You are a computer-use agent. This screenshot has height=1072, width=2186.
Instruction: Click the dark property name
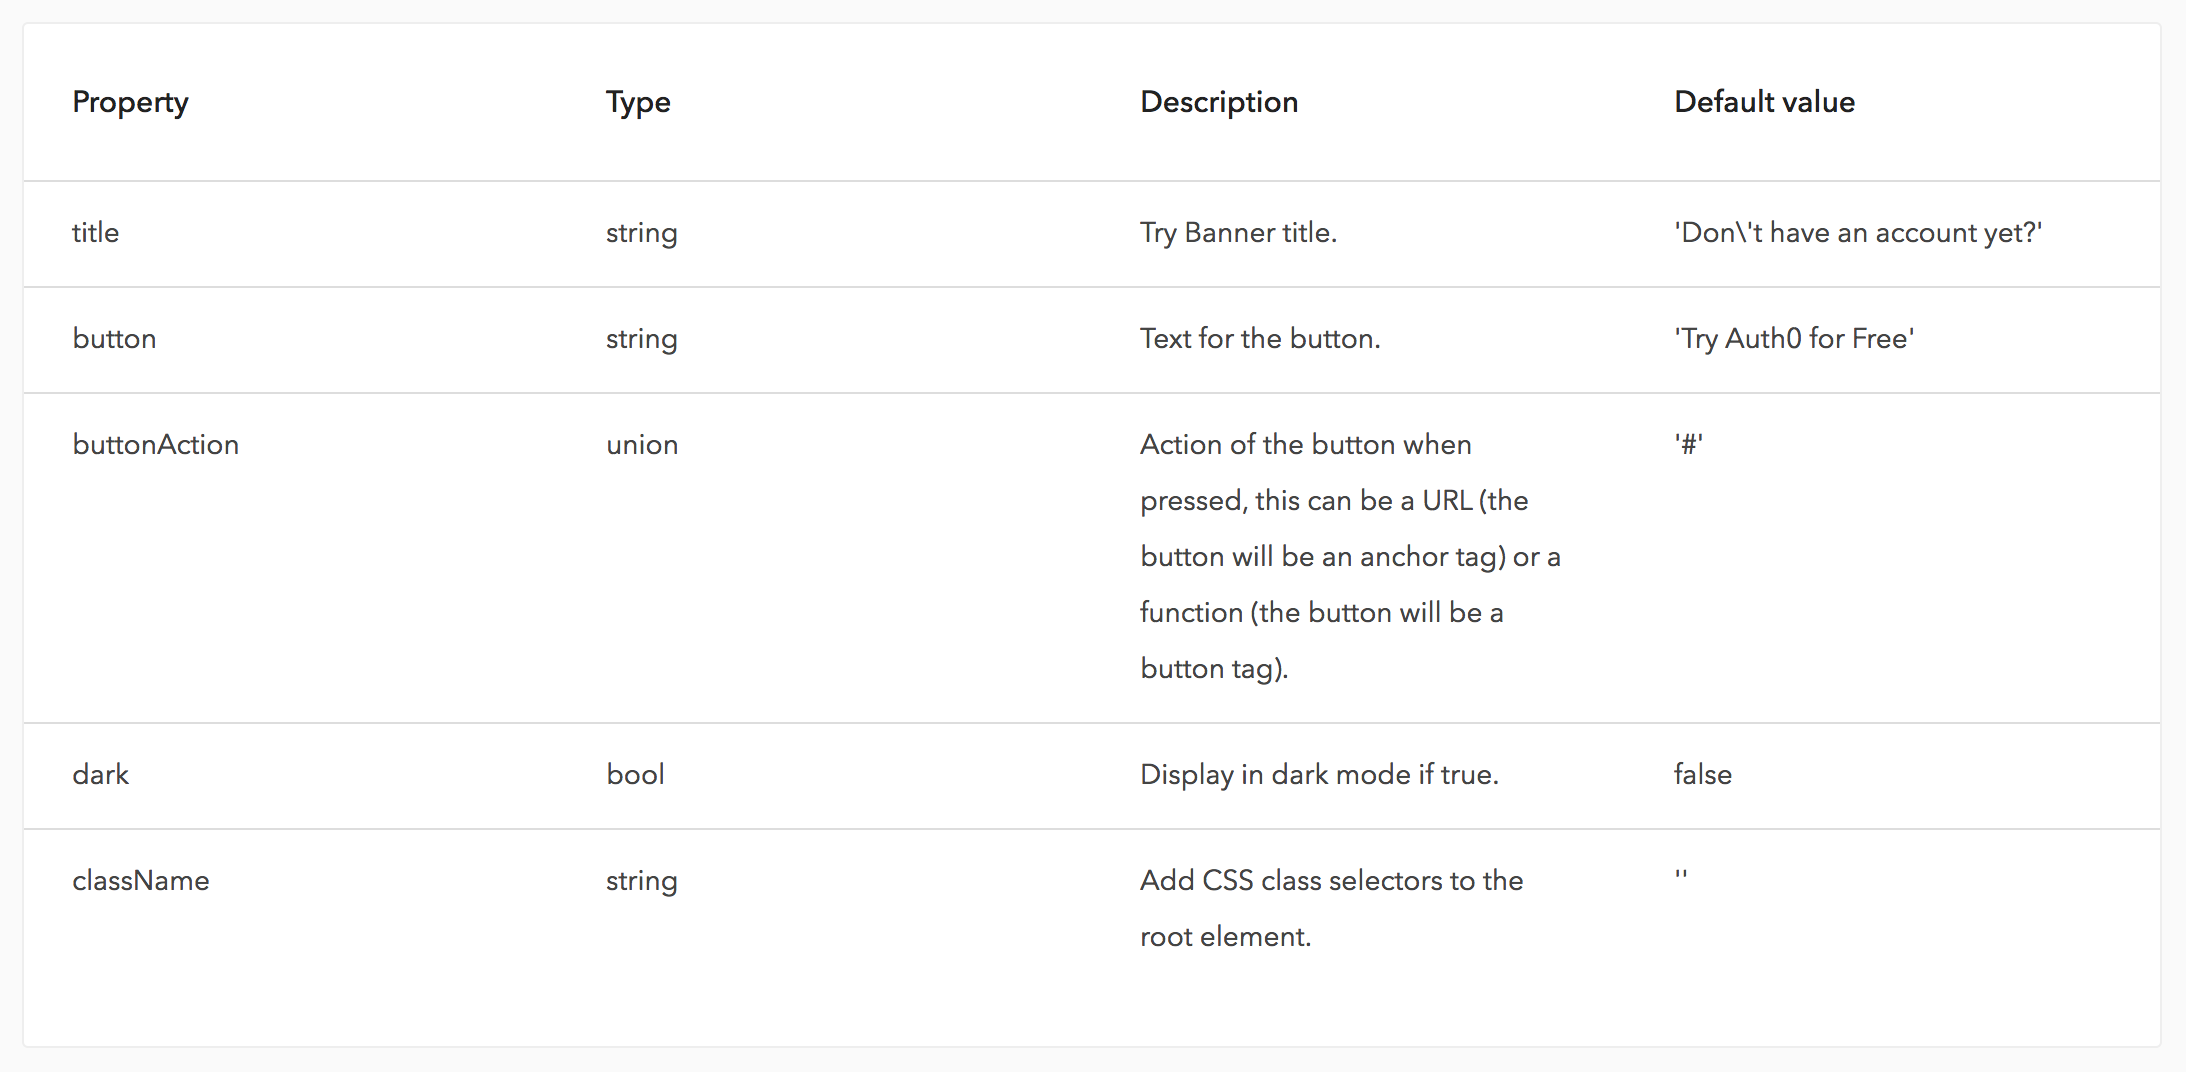point(100,774)
